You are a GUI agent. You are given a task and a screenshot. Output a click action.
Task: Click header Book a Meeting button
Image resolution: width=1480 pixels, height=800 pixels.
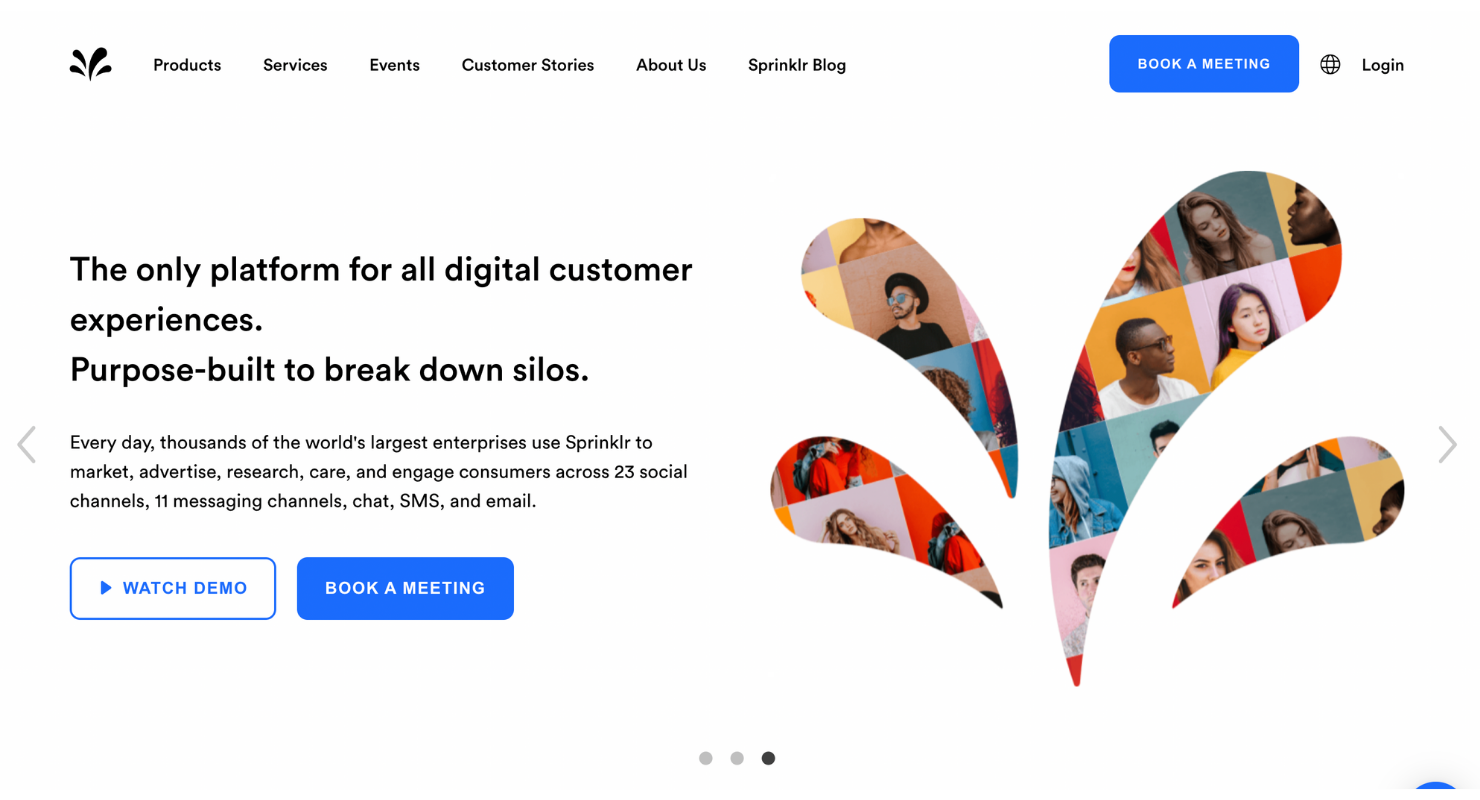pyautogui.click(x=1204, y=64)
